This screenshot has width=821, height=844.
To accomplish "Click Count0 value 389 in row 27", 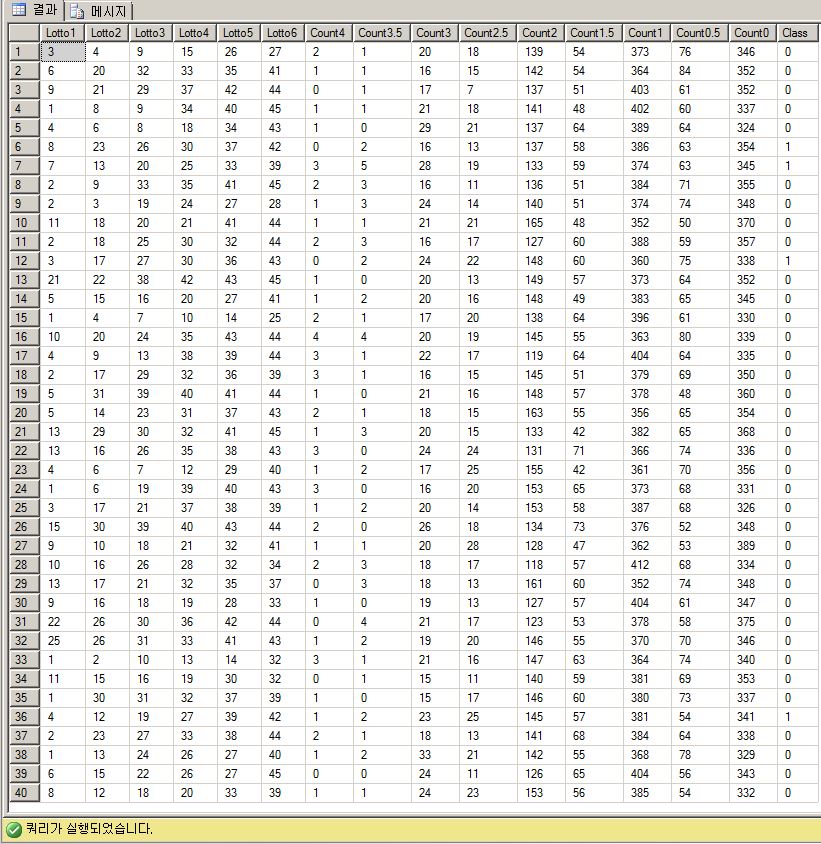I will [753, 546].
